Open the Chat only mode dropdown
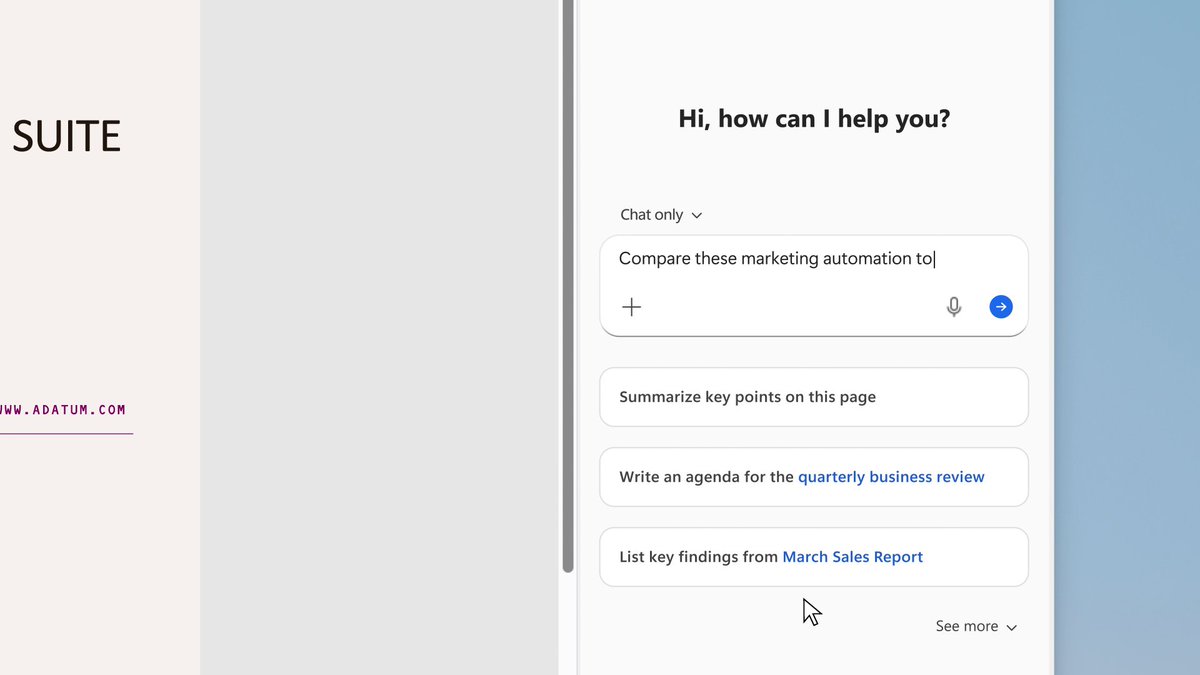1200x675 pixels. click(x=661, y=215)
